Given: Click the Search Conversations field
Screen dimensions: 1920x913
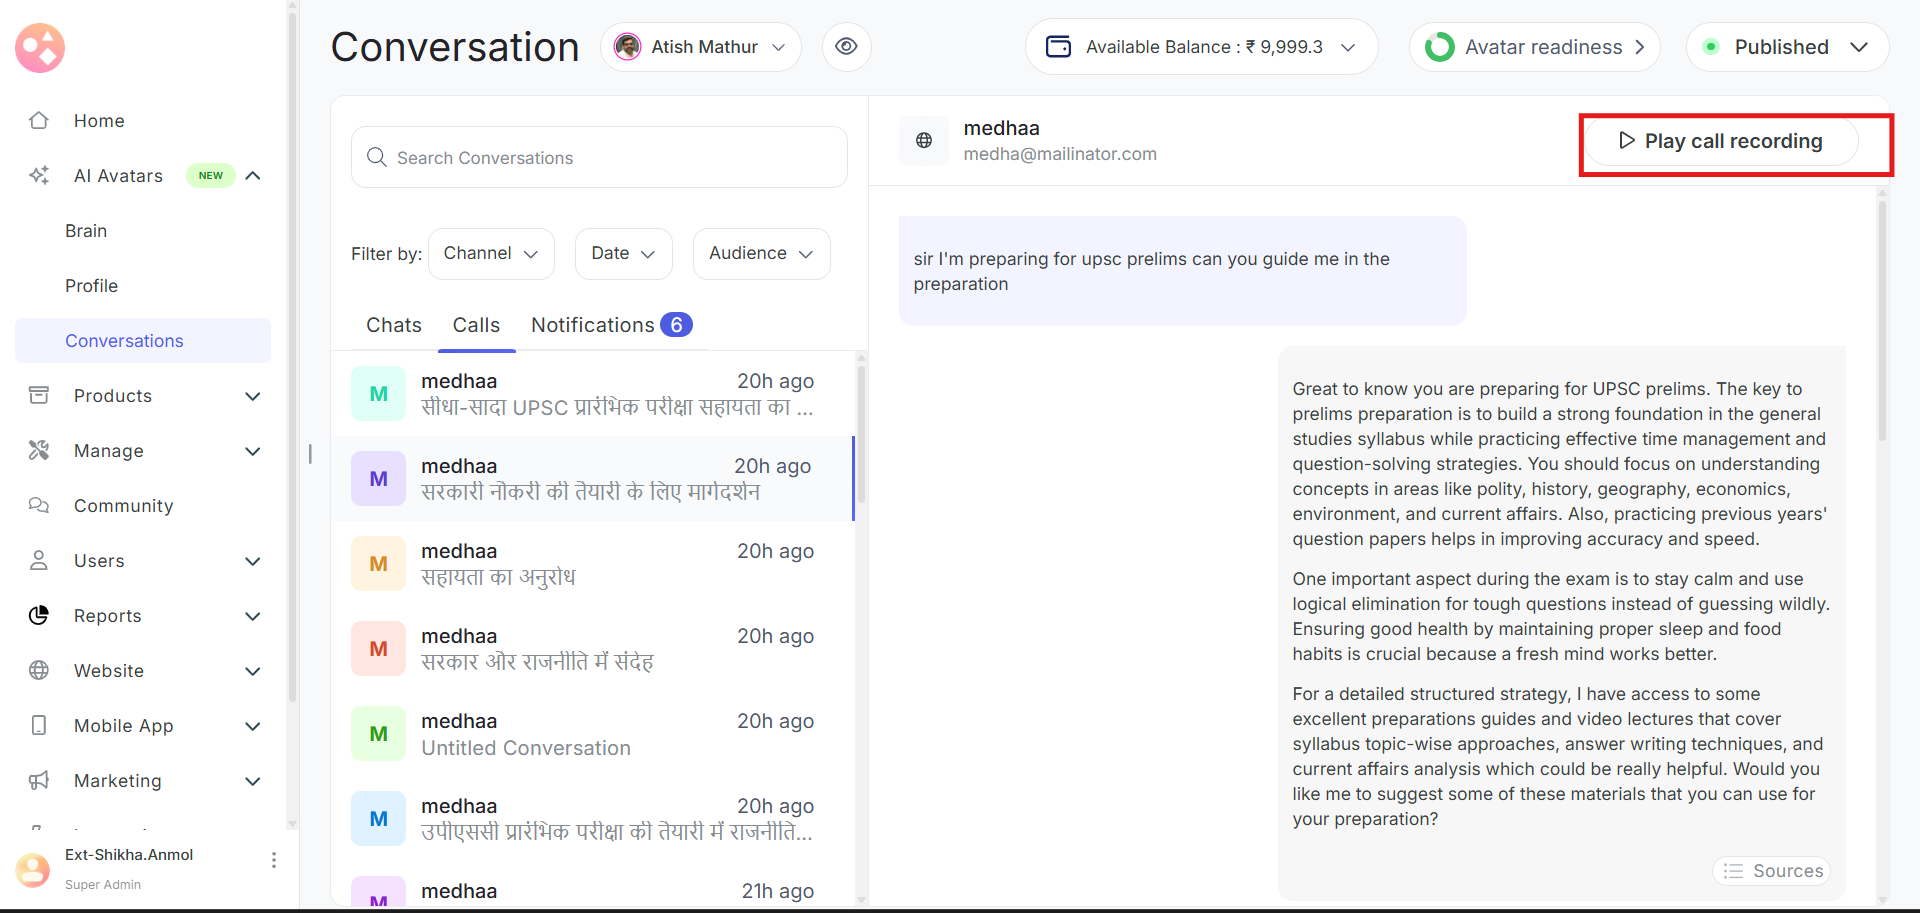Looking at the screenshot, I should (x=599, y=158).
